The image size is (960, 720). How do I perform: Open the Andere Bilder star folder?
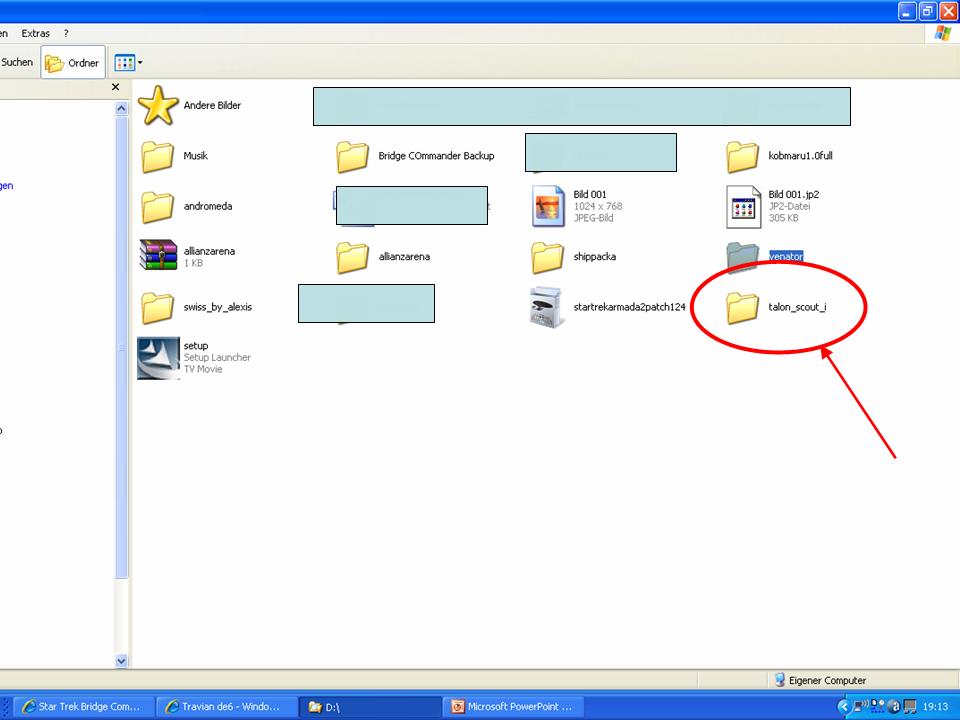[158, 106]
